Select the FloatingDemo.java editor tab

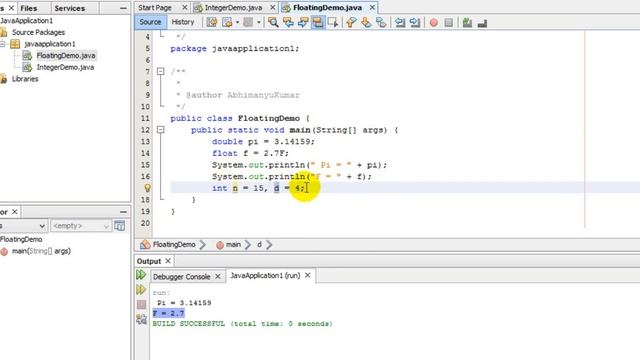pyautogui.click(x=327, y=8)
